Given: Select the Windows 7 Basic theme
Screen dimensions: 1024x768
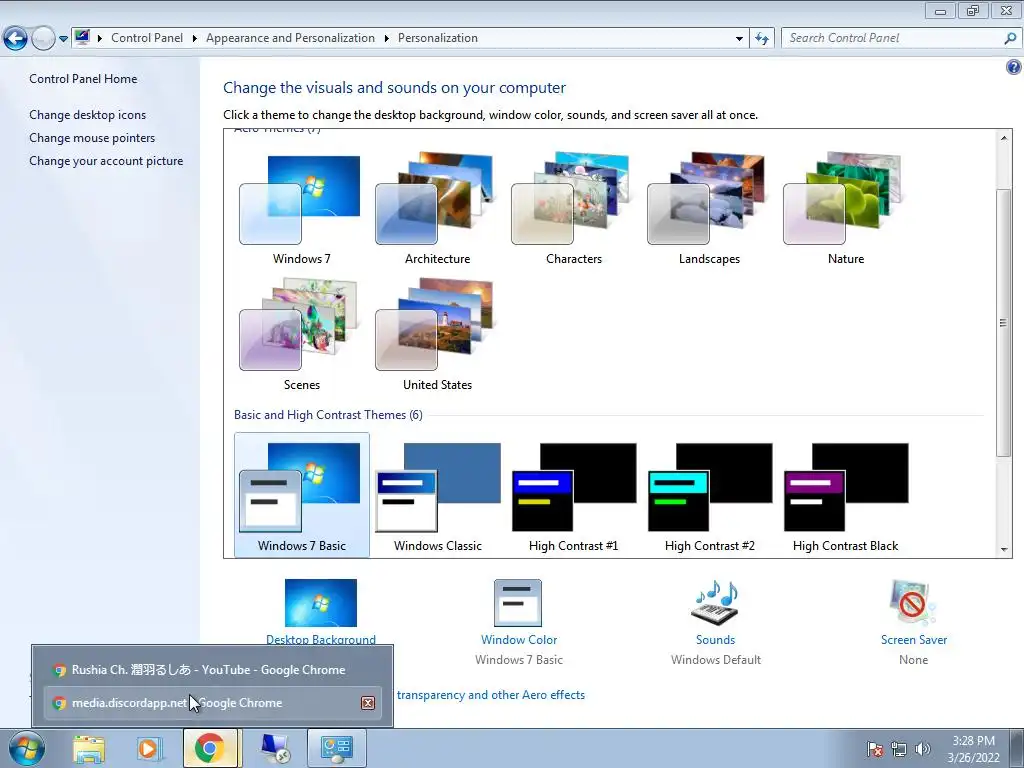Looking at the screenshot, I should [301, 495].
